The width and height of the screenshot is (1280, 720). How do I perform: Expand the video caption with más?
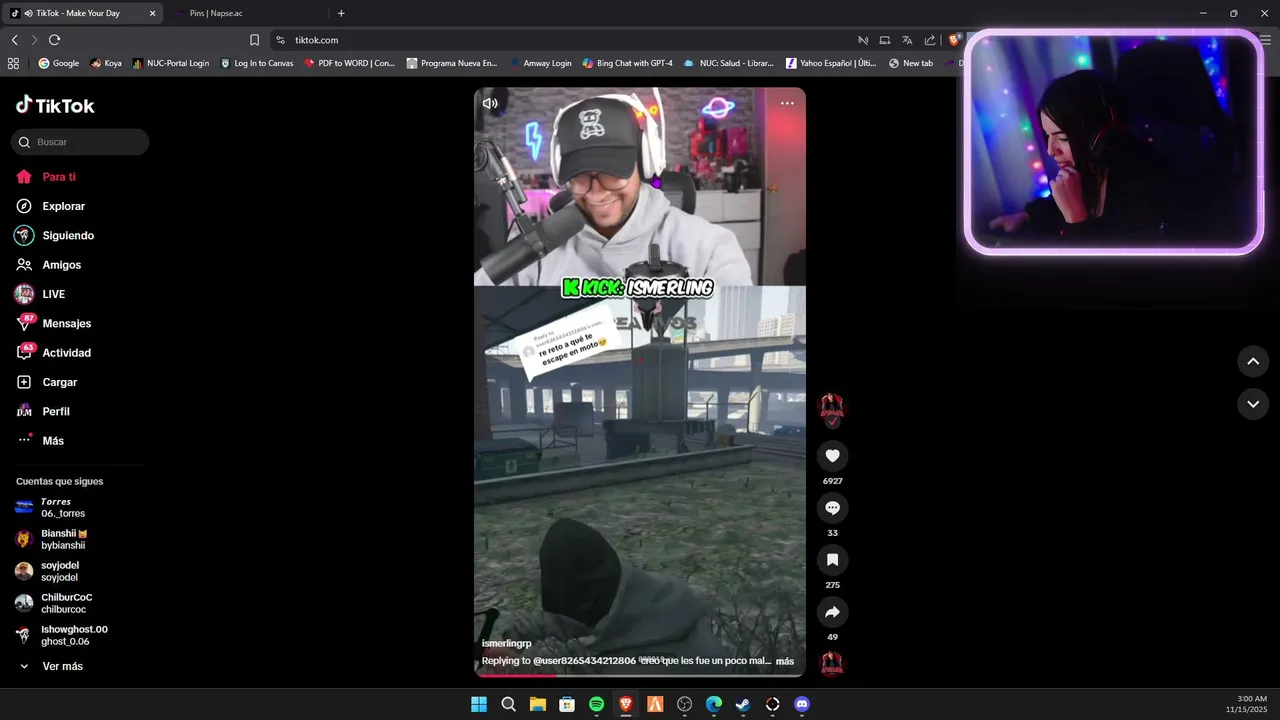[785, 661]
